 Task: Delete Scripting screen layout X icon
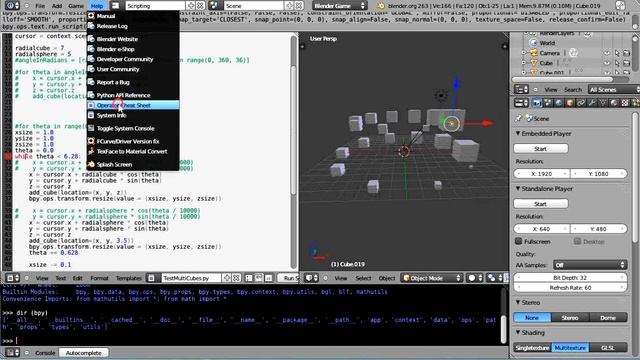[x=200, y=6]
